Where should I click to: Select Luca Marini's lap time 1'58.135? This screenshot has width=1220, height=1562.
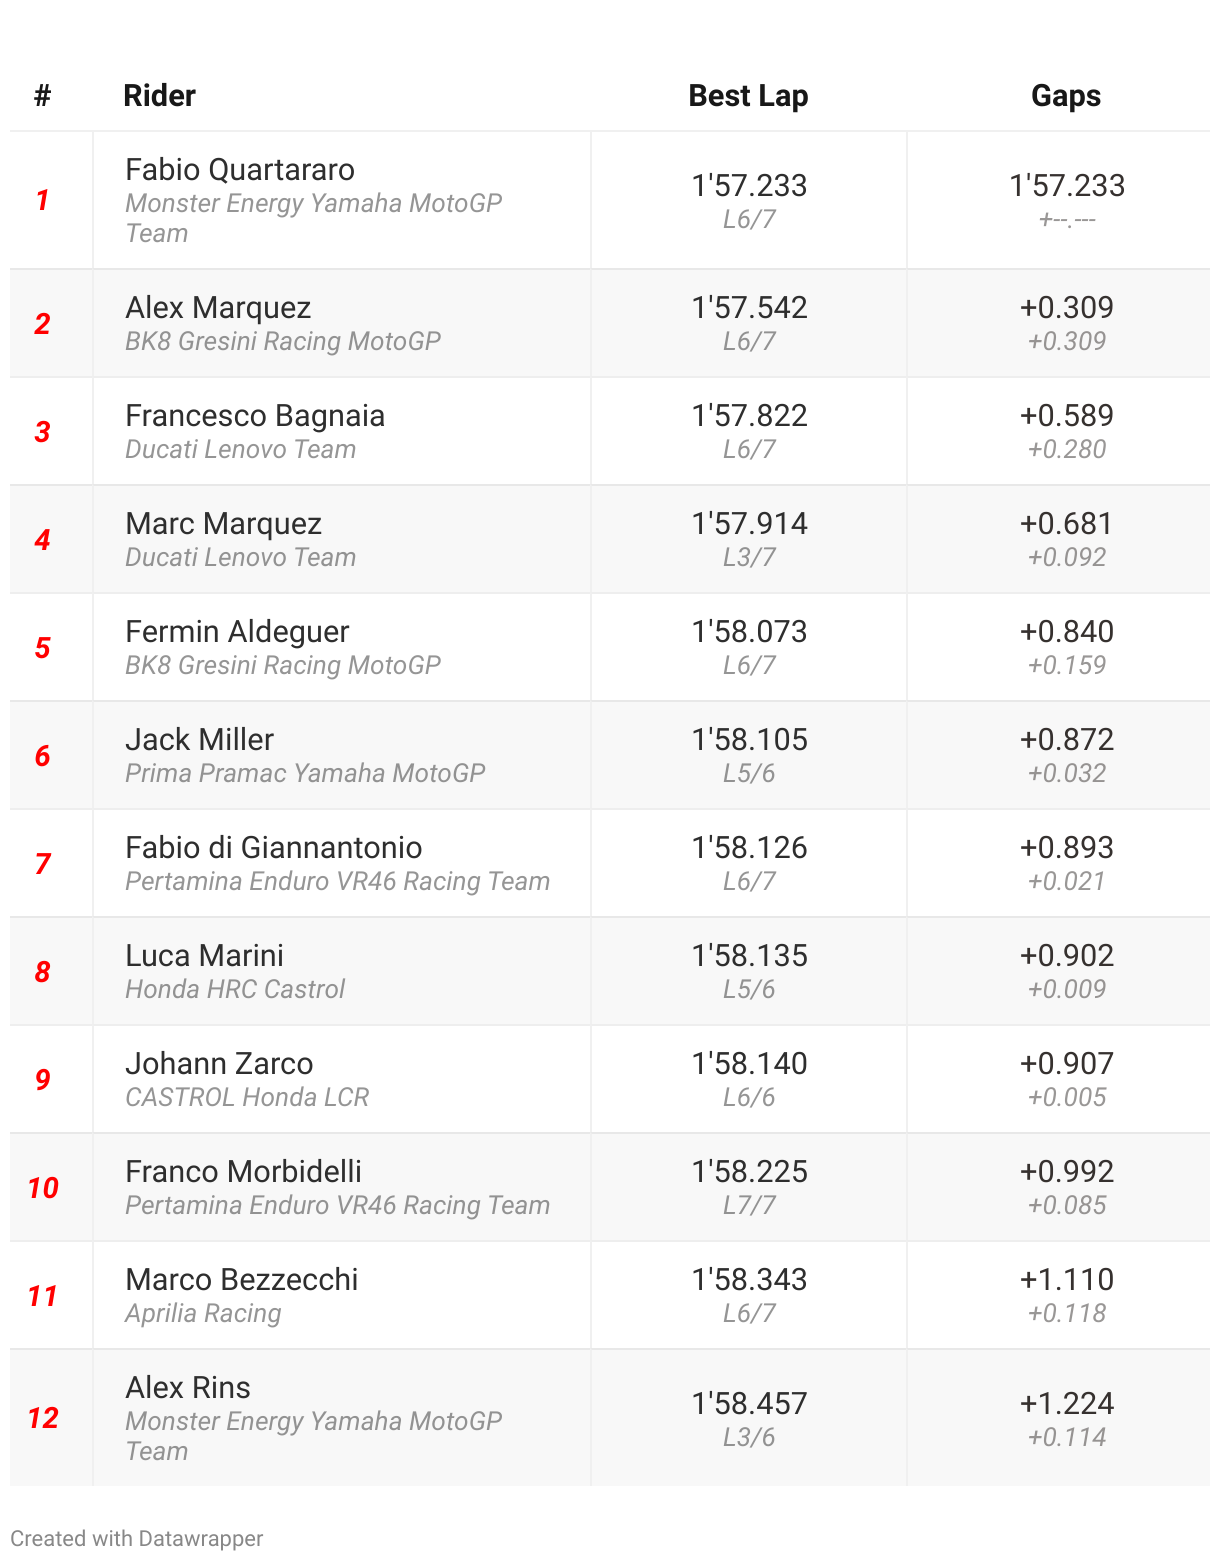pos(749,956)
